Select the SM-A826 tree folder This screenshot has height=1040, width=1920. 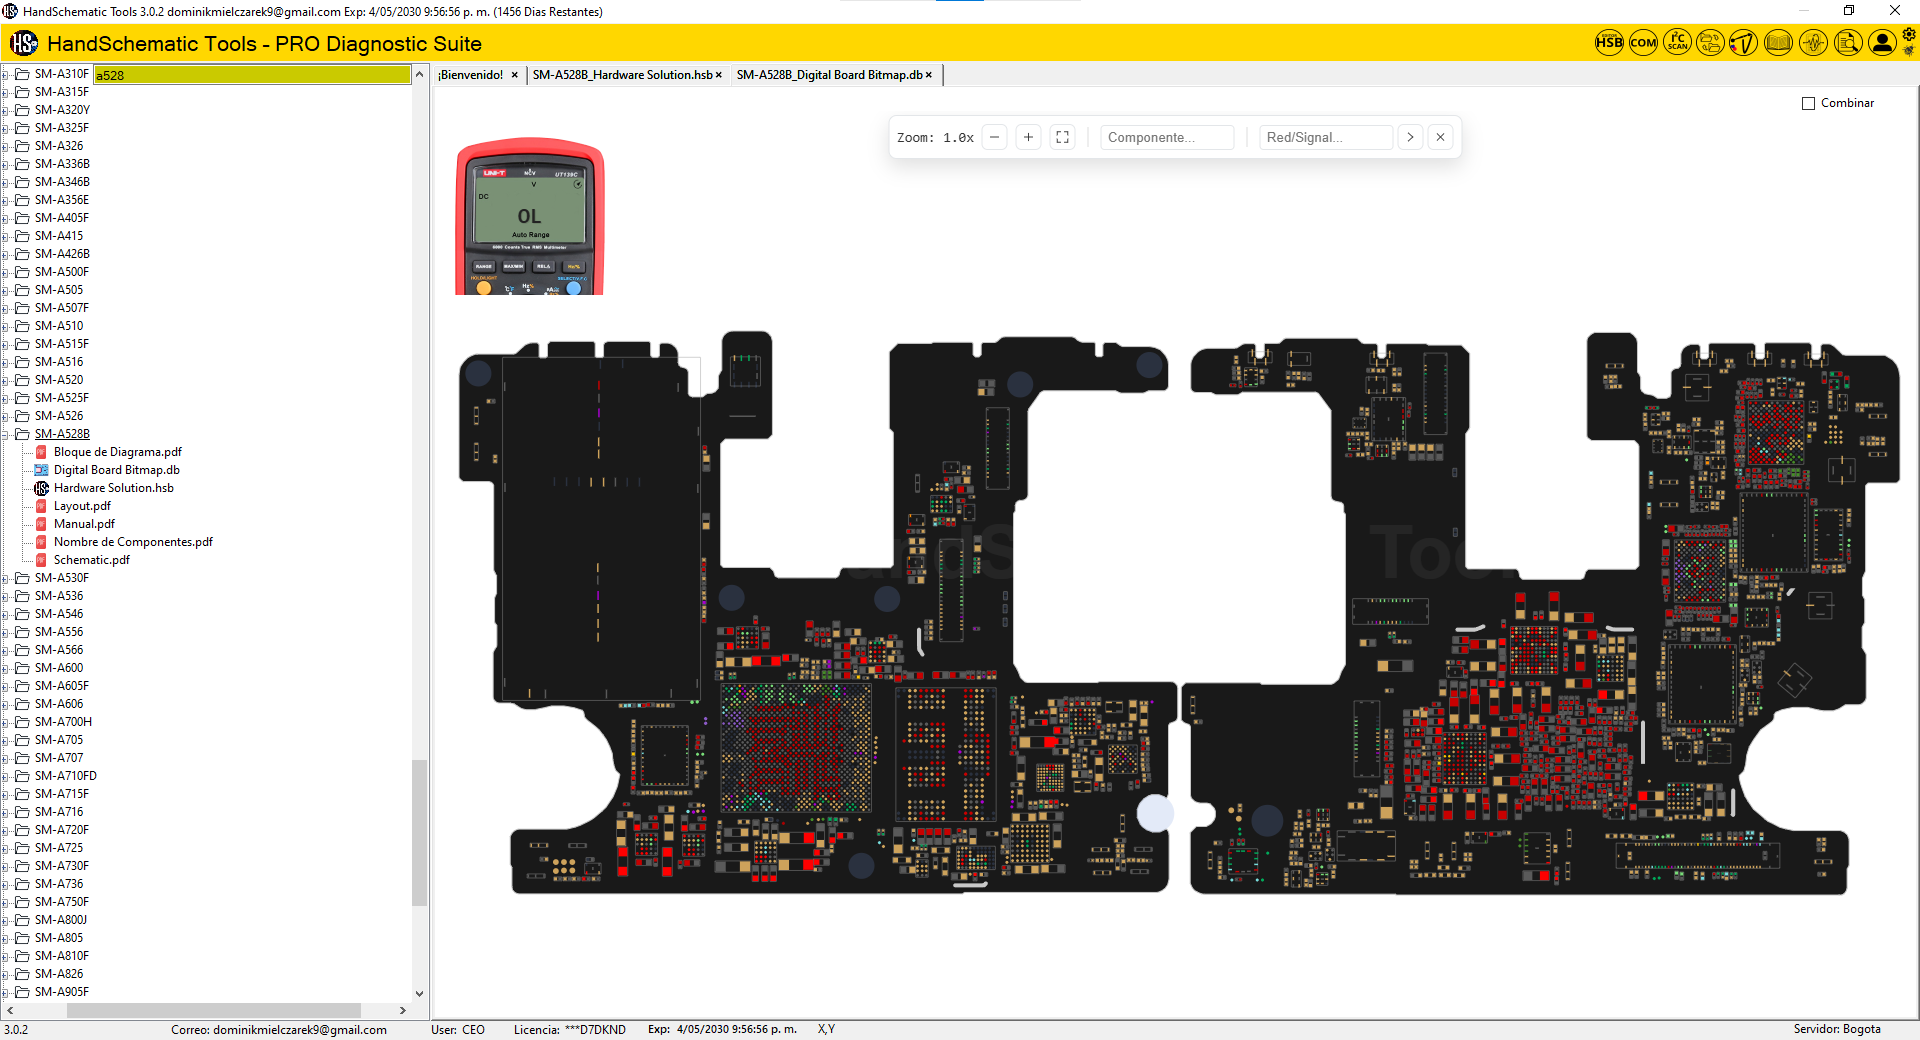[59, 974]
